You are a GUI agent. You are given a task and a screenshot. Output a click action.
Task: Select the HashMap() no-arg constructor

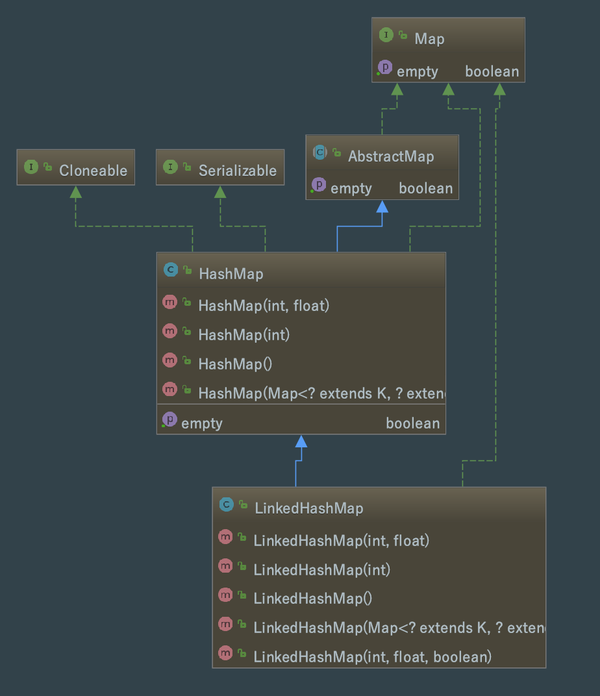(235, 364)
